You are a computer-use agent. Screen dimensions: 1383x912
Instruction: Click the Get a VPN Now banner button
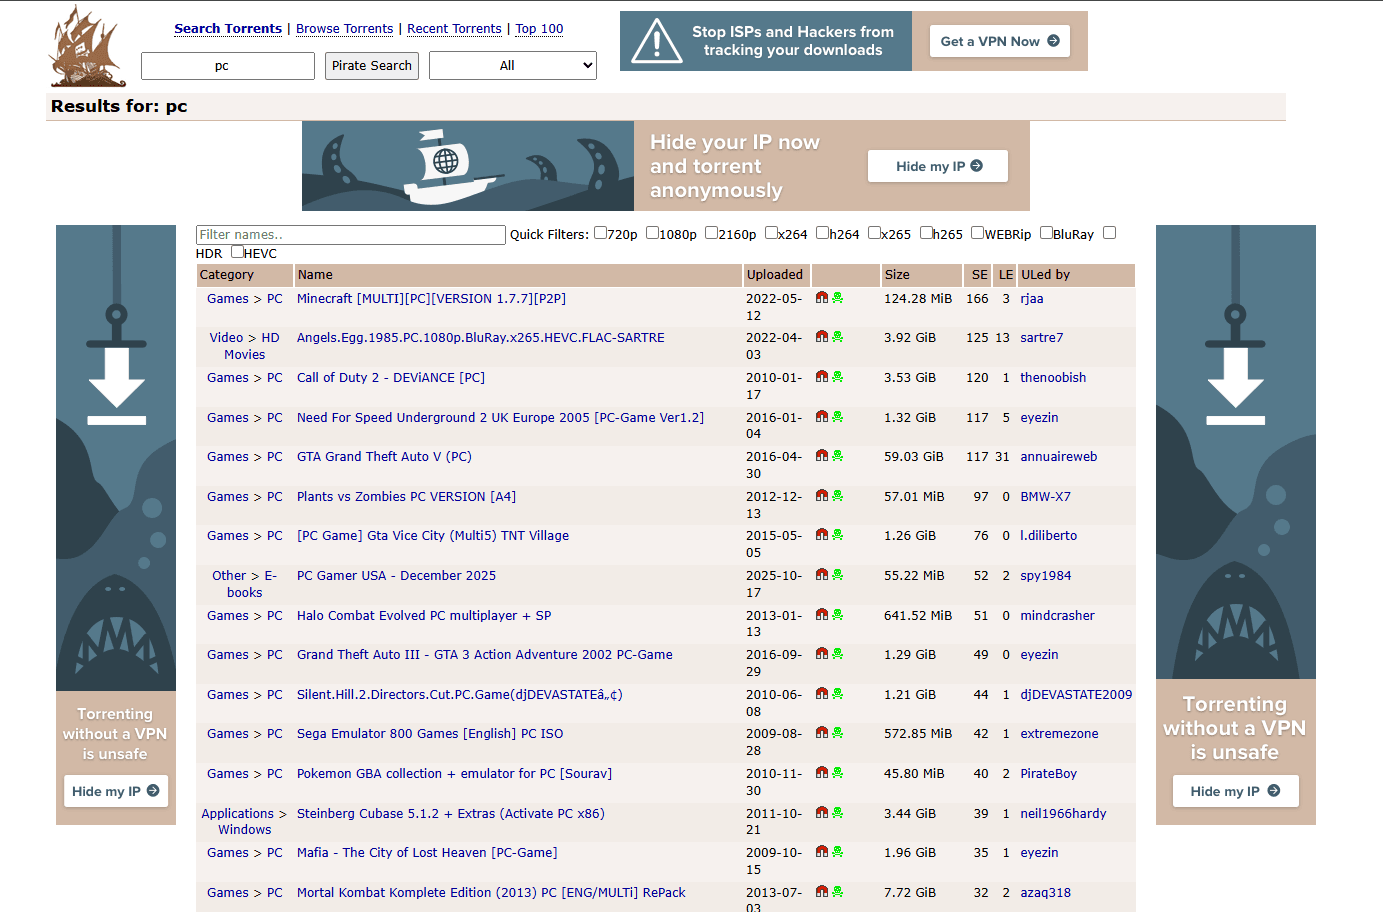click(x=999, y=41)
